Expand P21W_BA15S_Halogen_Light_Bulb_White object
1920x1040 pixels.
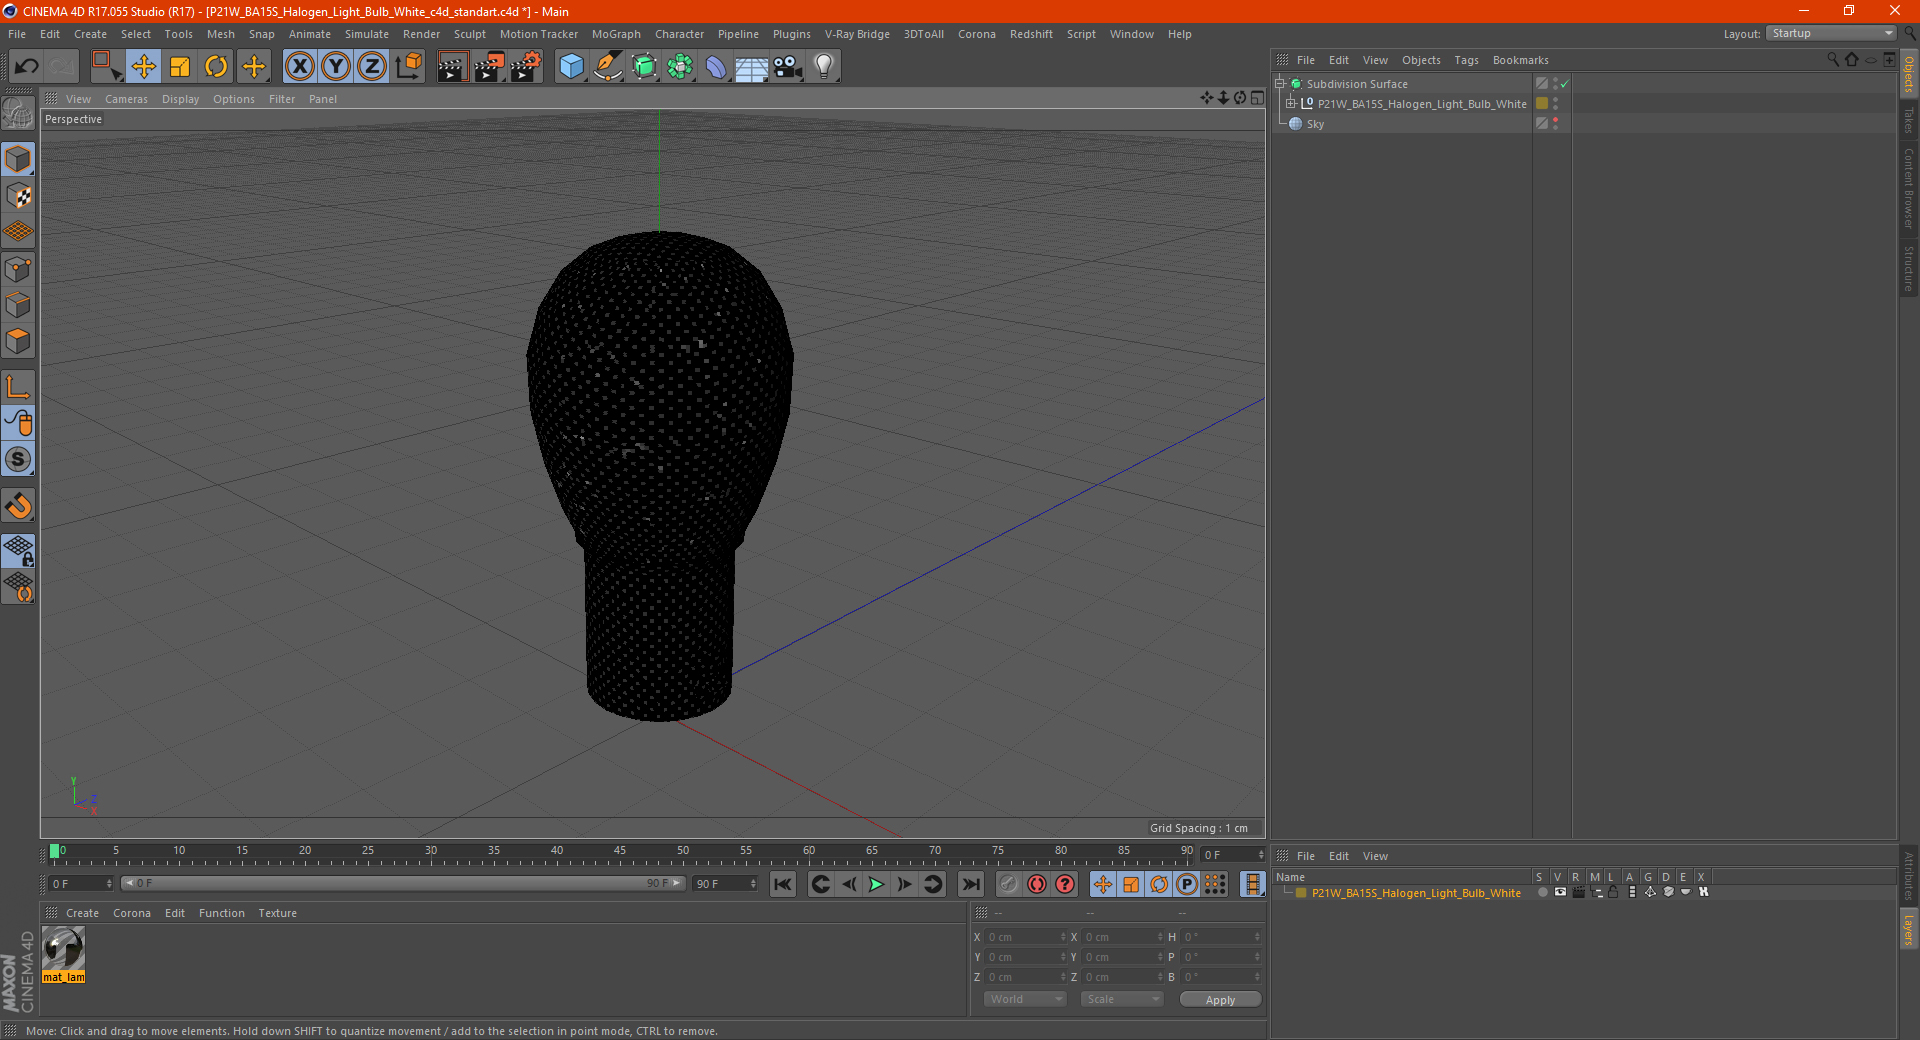tap(1290, 104)
